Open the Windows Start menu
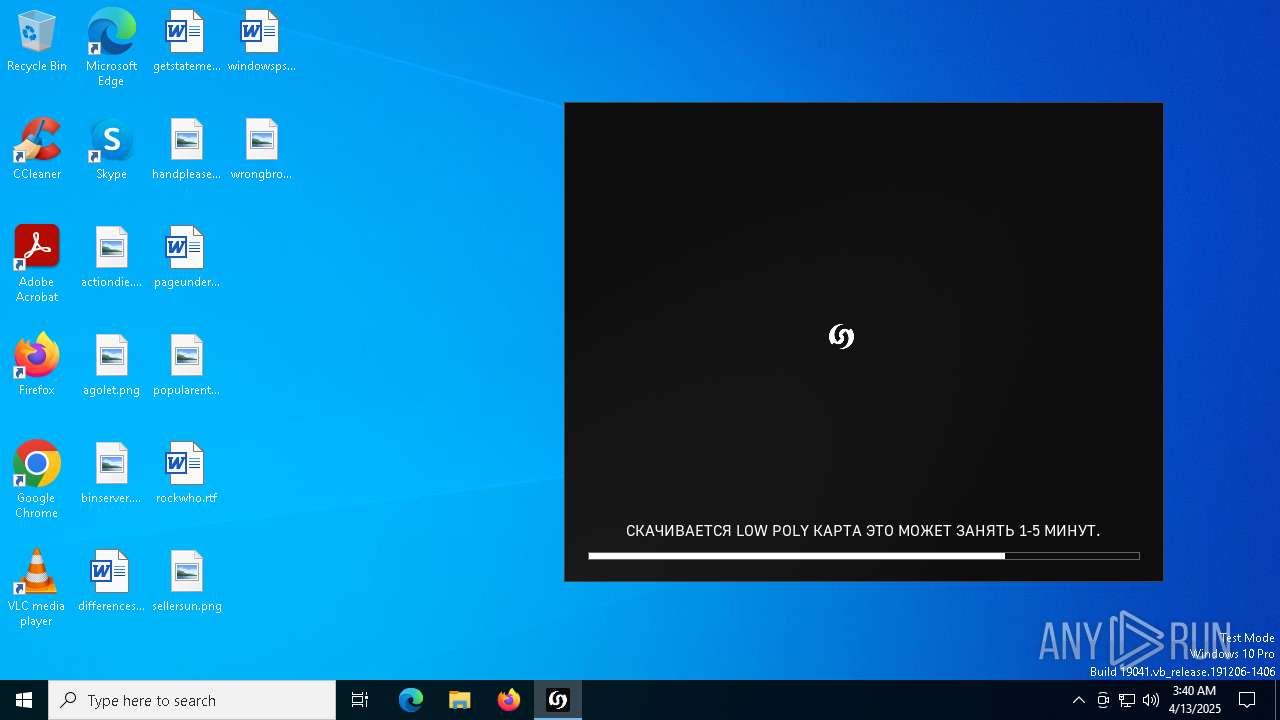 pos(24,700)
